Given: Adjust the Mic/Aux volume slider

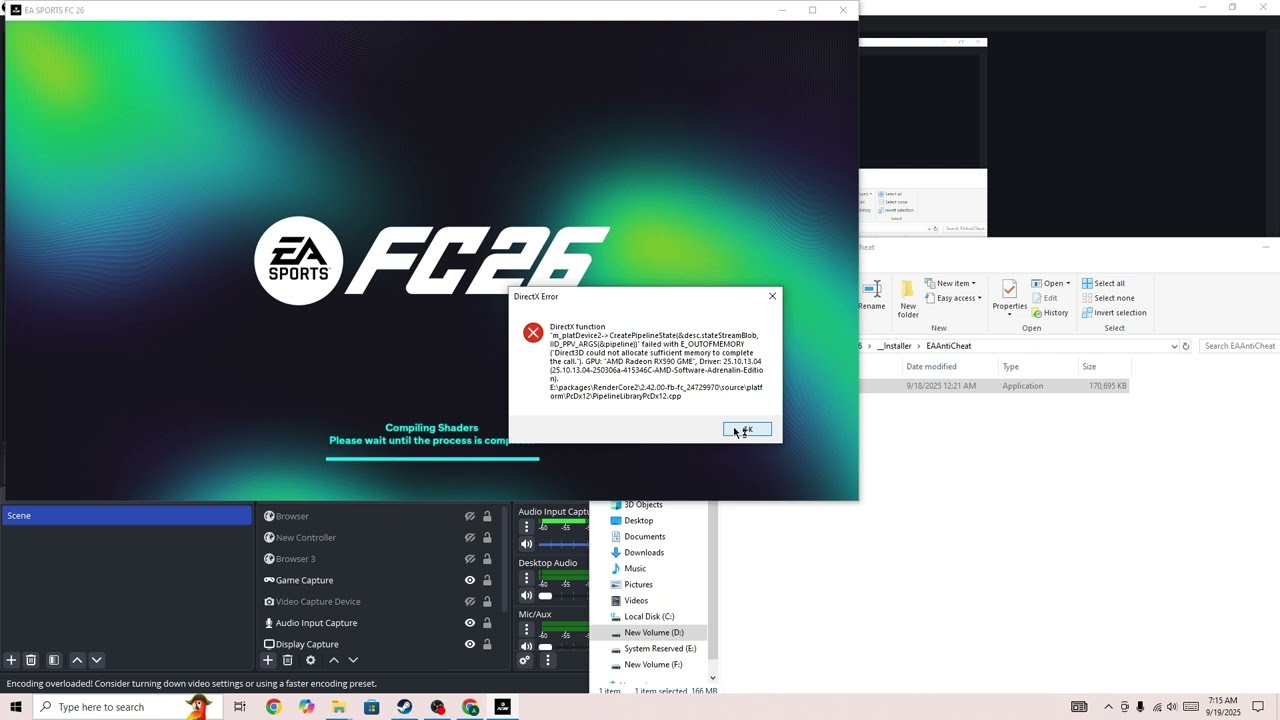Looking at the screenshot, I should coord(563,647).
